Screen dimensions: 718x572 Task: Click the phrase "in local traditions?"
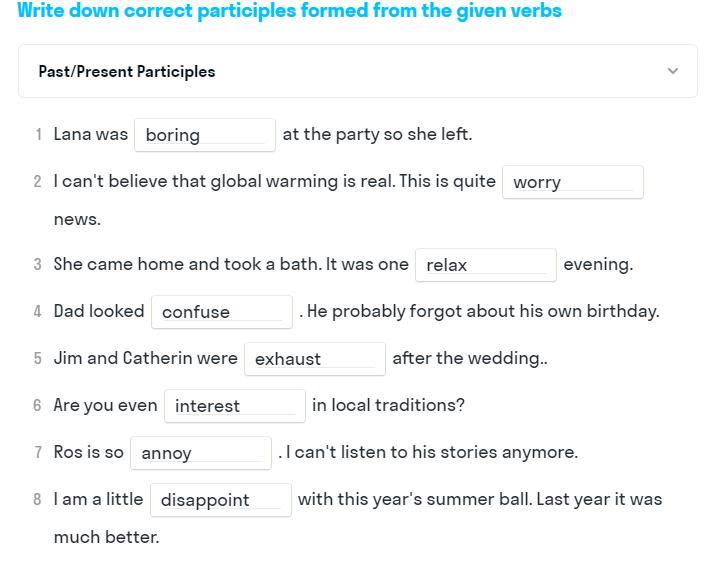[x=388, y=405]
